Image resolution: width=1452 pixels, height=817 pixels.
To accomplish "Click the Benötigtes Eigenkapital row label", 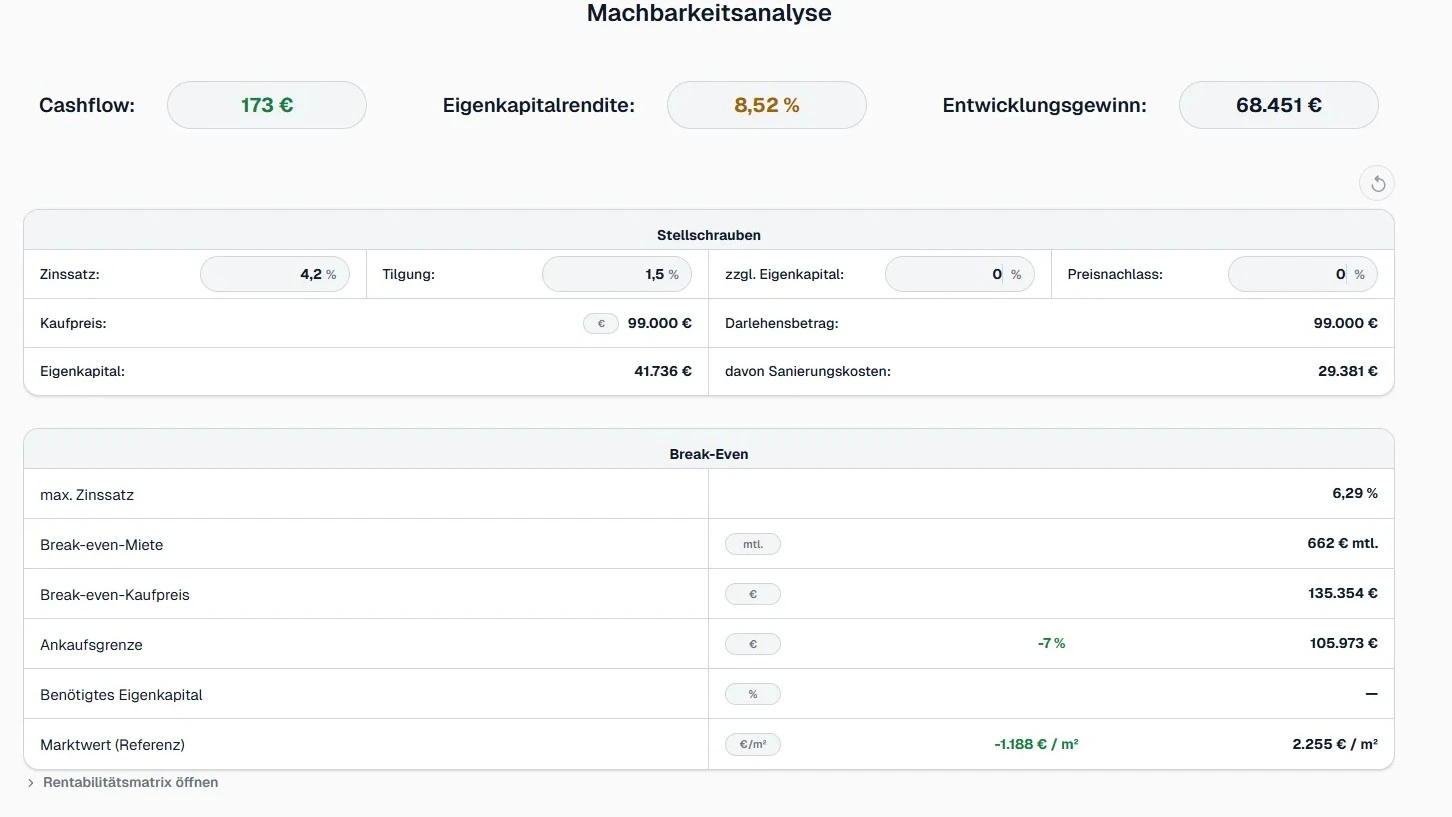I will pos(121,695).
